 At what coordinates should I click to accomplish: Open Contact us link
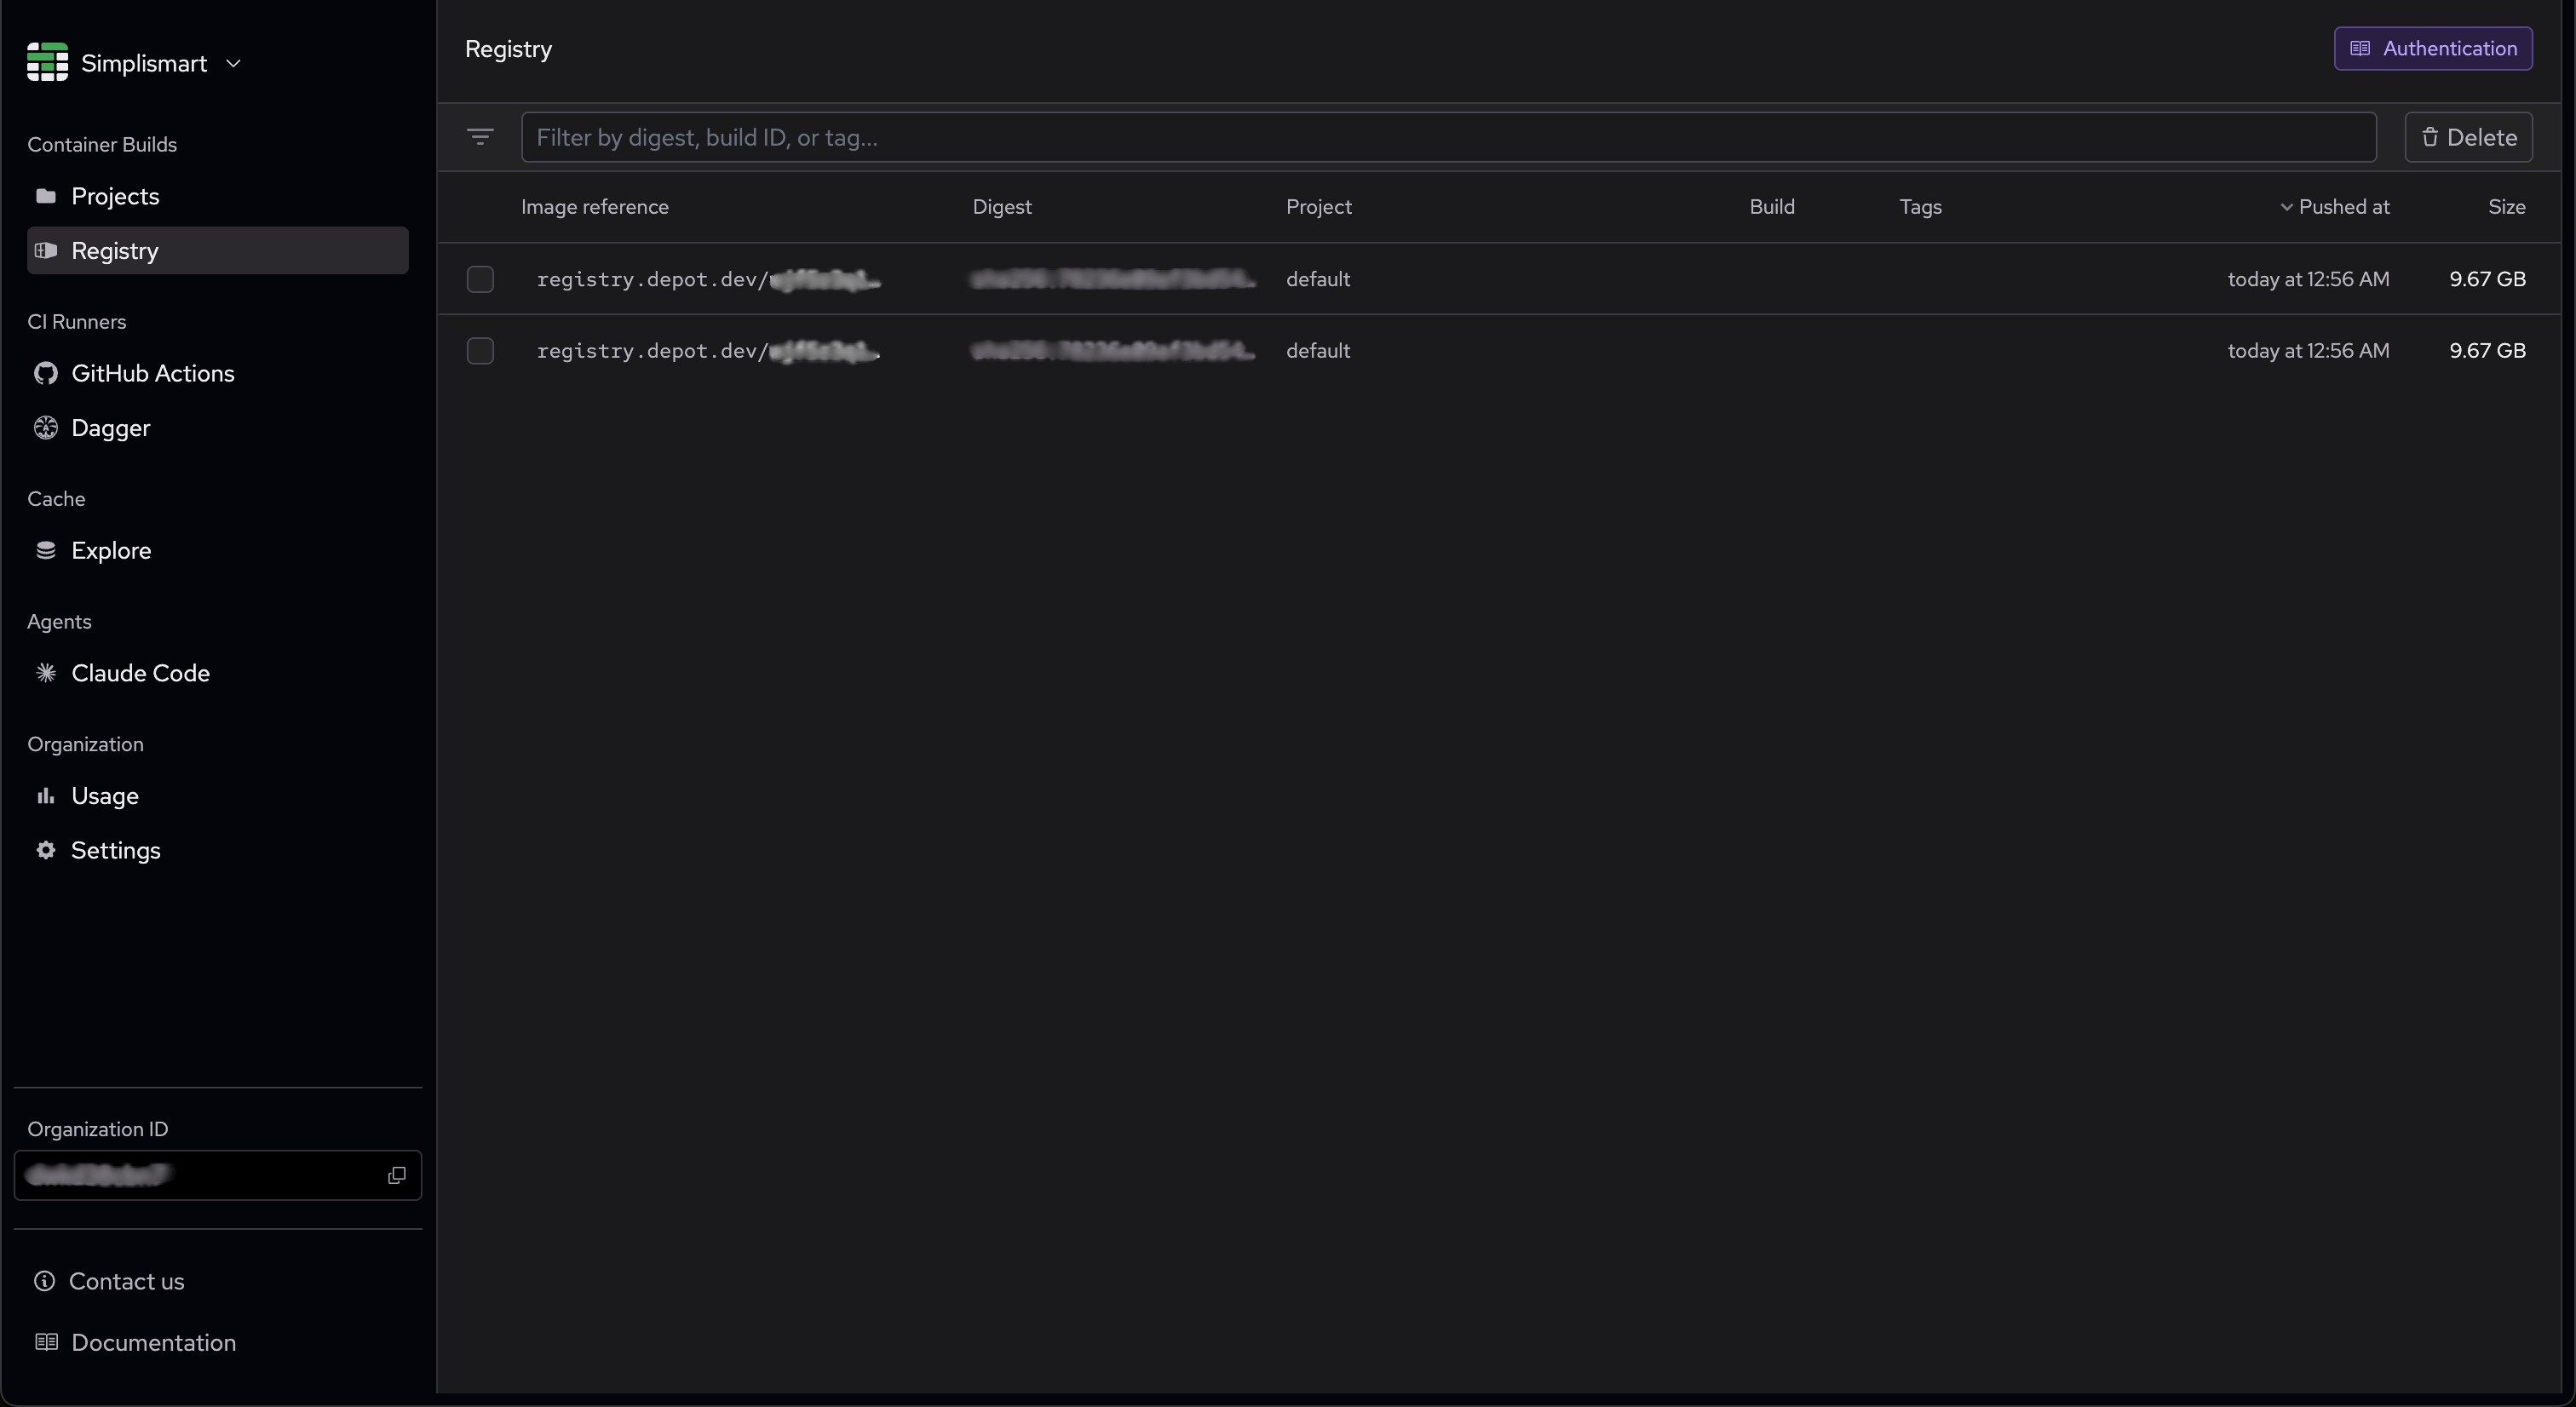124,1281
